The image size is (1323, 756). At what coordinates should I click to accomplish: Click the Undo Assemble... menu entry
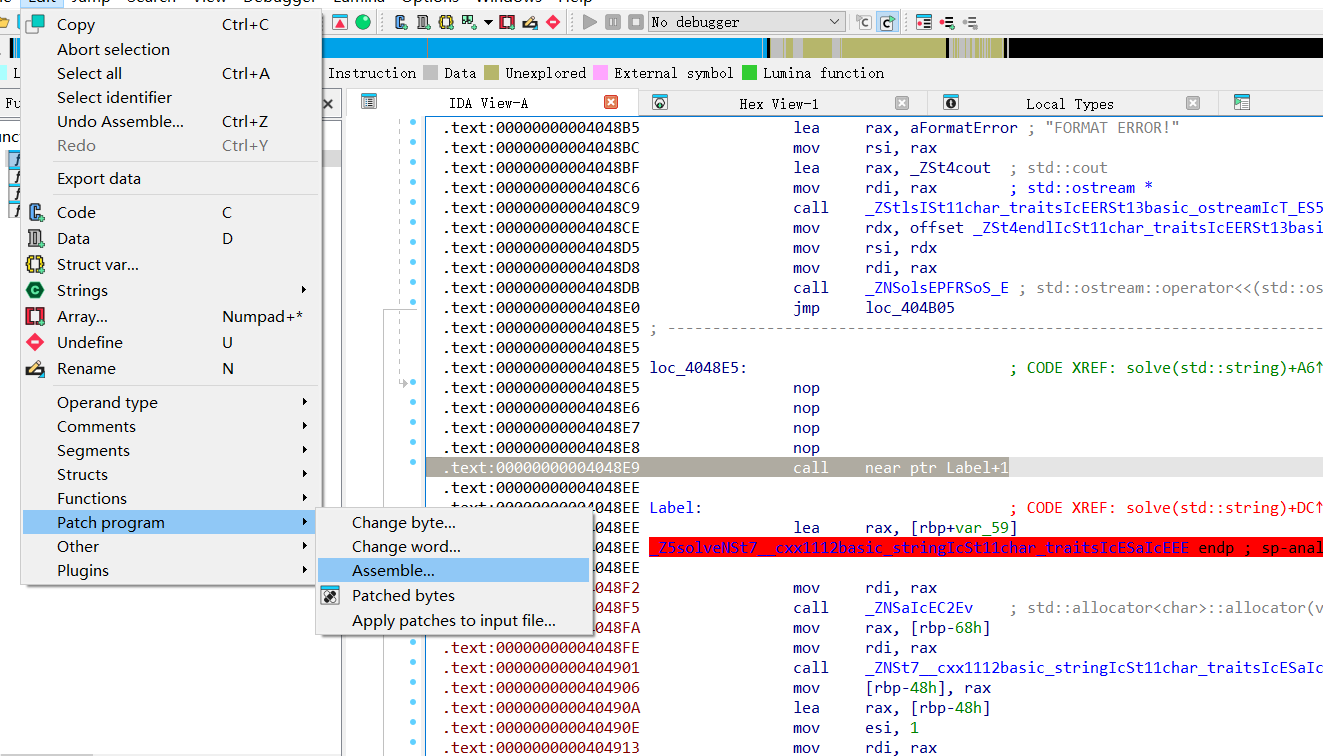[x=120, y=121]
